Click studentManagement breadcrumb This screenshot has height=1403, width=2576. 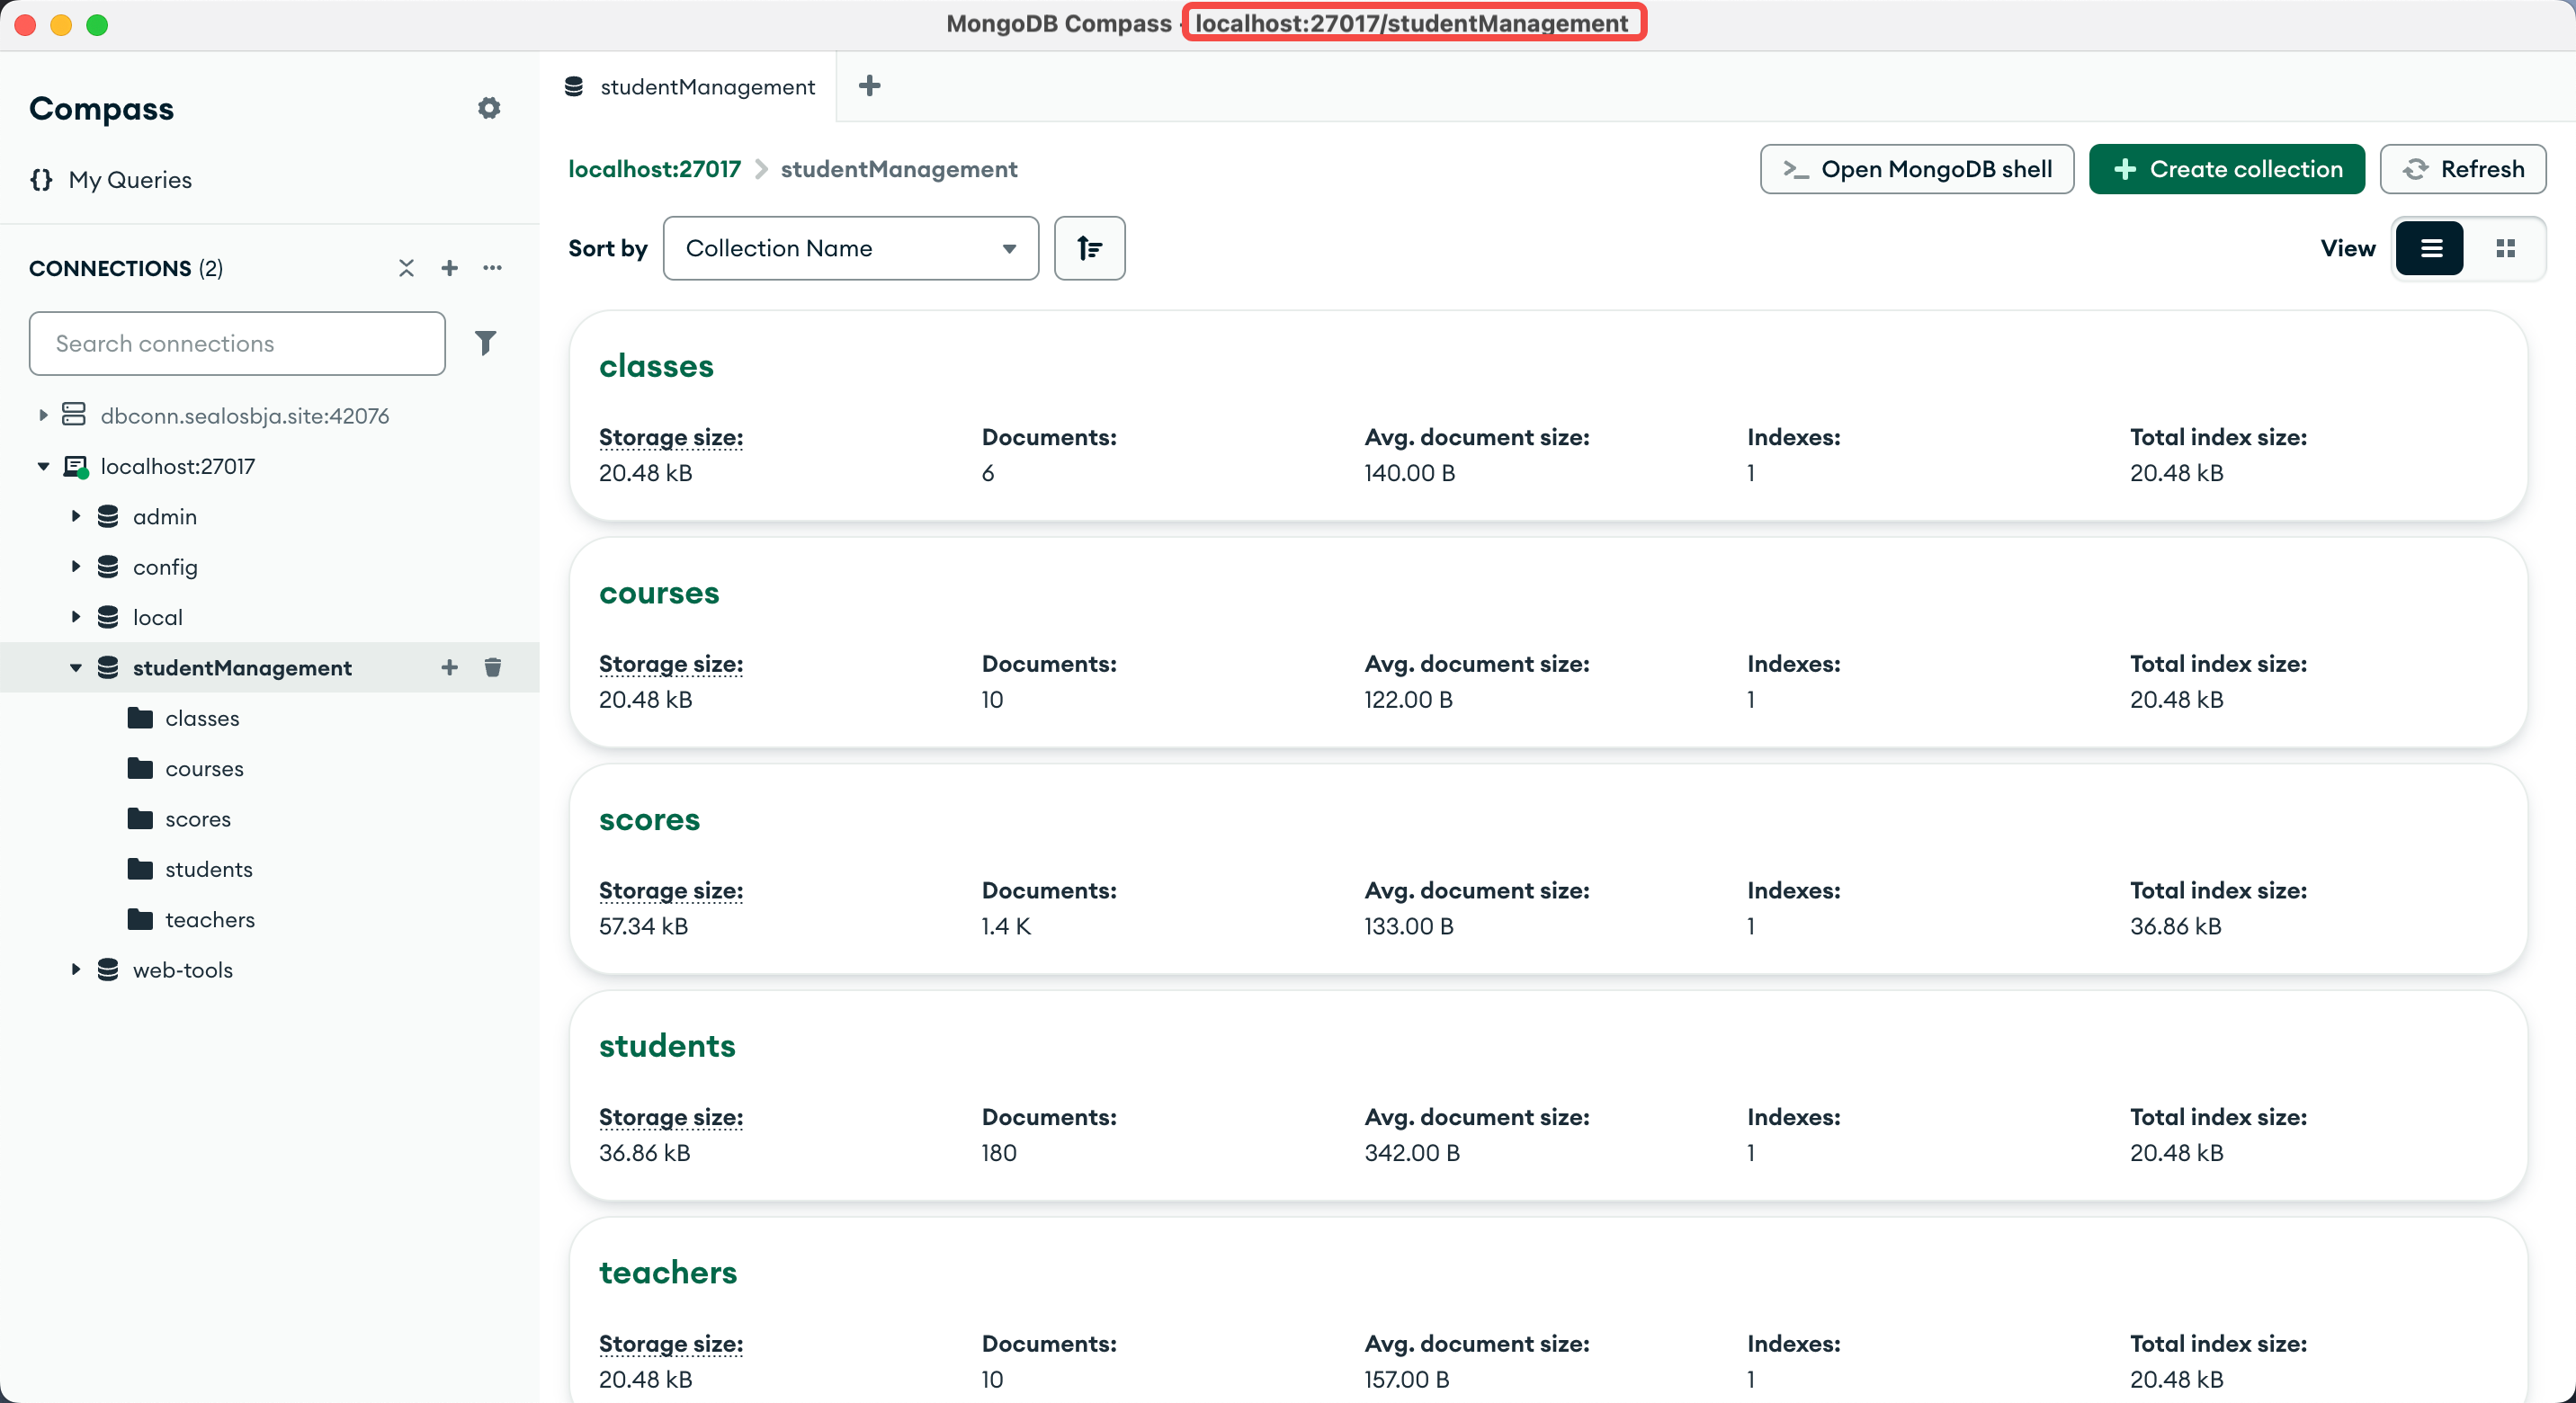click(x=898, y=169)
